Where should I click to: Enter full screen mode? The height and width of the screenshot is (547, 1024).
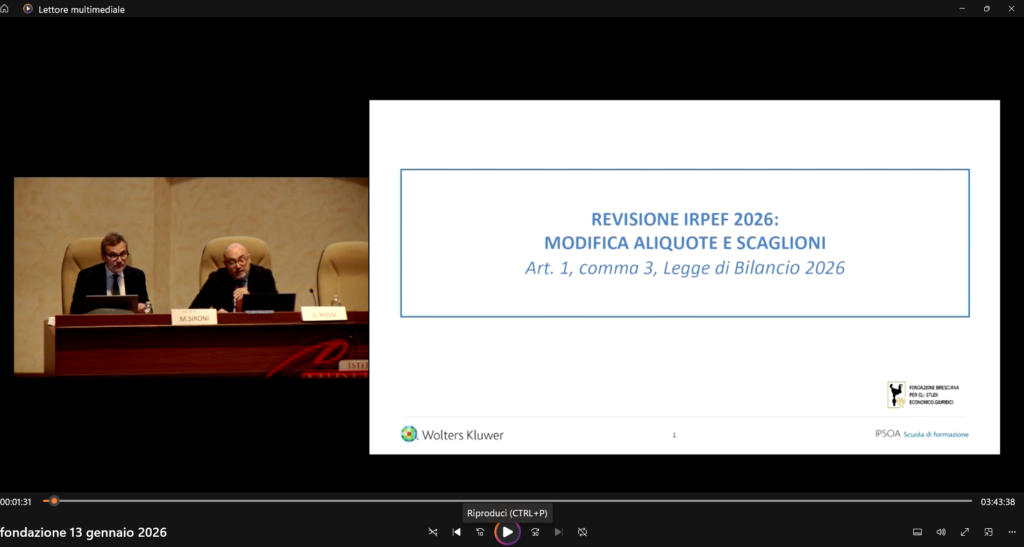click(x=965, y=532)
